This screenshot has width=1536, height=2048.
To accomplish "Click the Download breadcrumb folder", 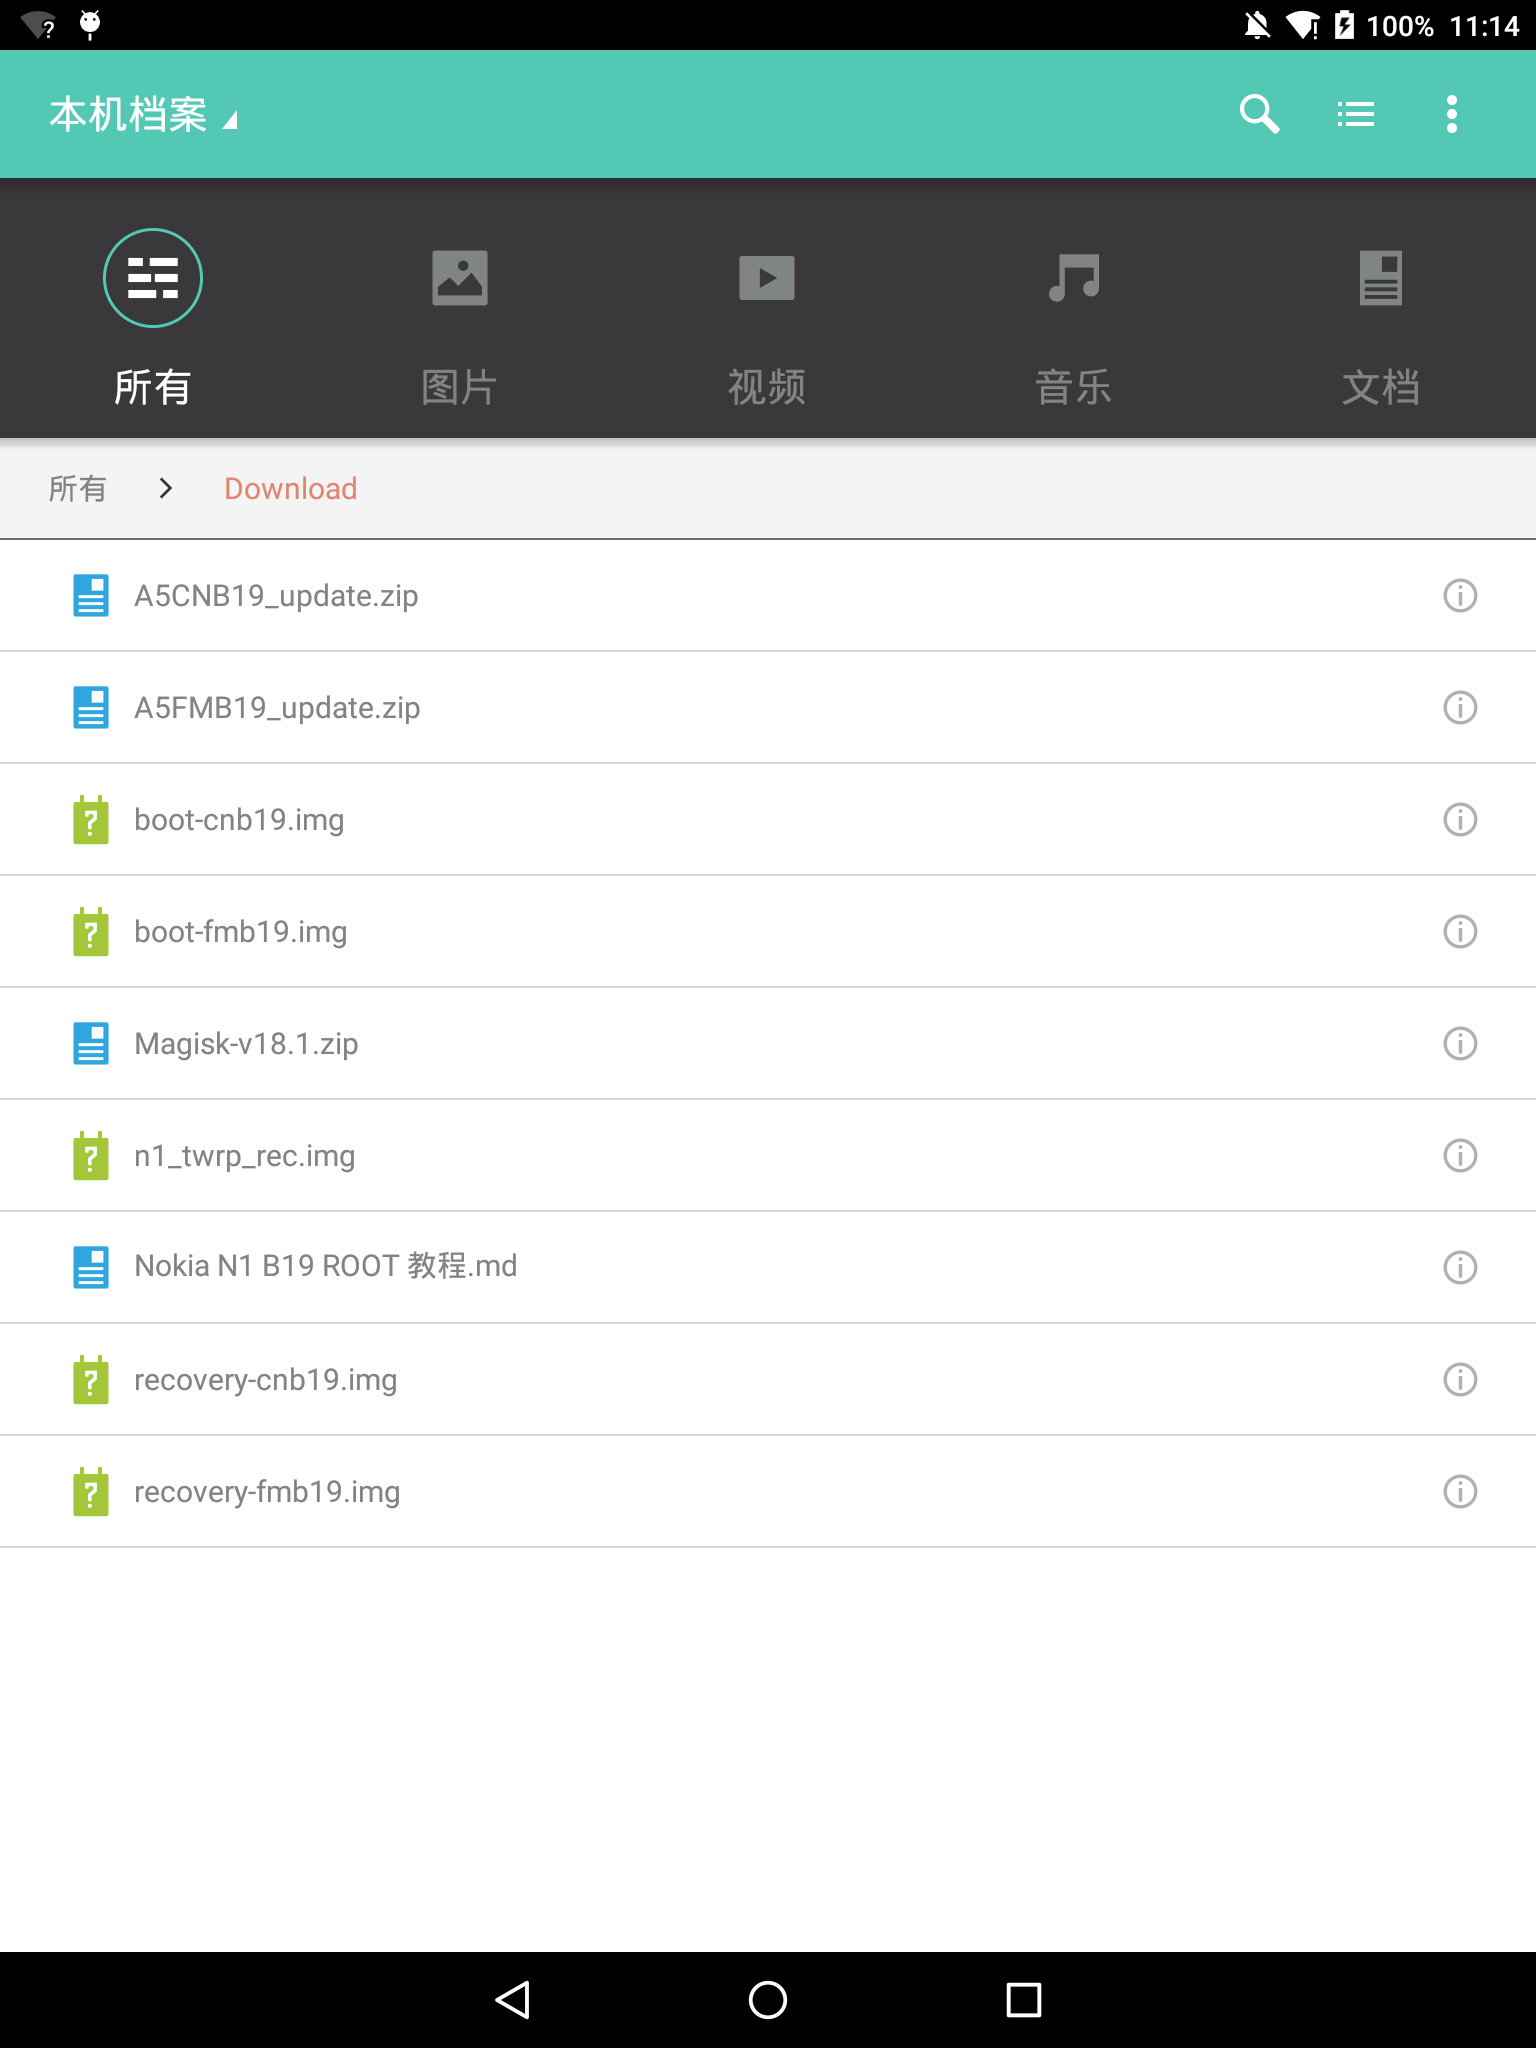I will [291, 489].
